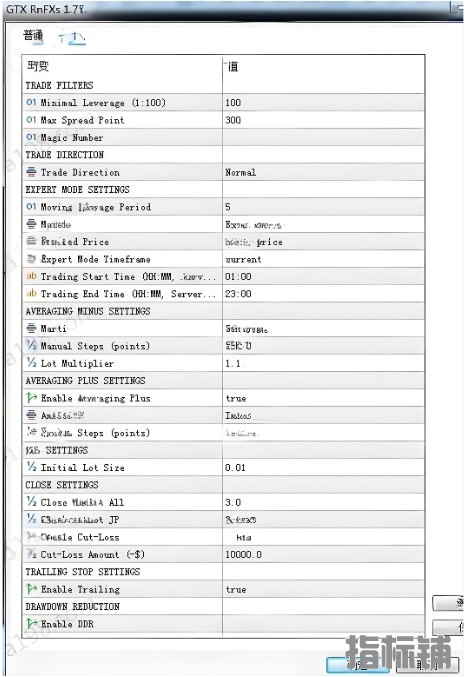The height and width of the screenshot is (677, 468).
Task: Switch to the second tab beside 普通
Action: click(x=72, y=38)
